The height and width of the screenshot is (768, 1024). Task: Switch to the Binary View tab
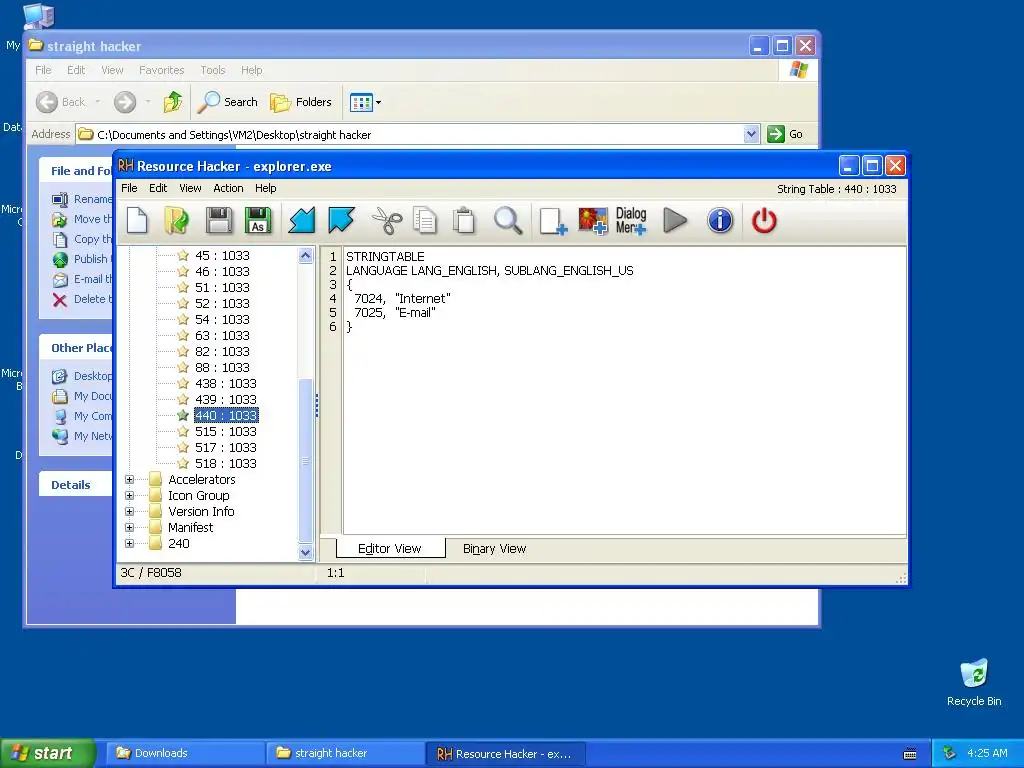[x=494, y=549]
